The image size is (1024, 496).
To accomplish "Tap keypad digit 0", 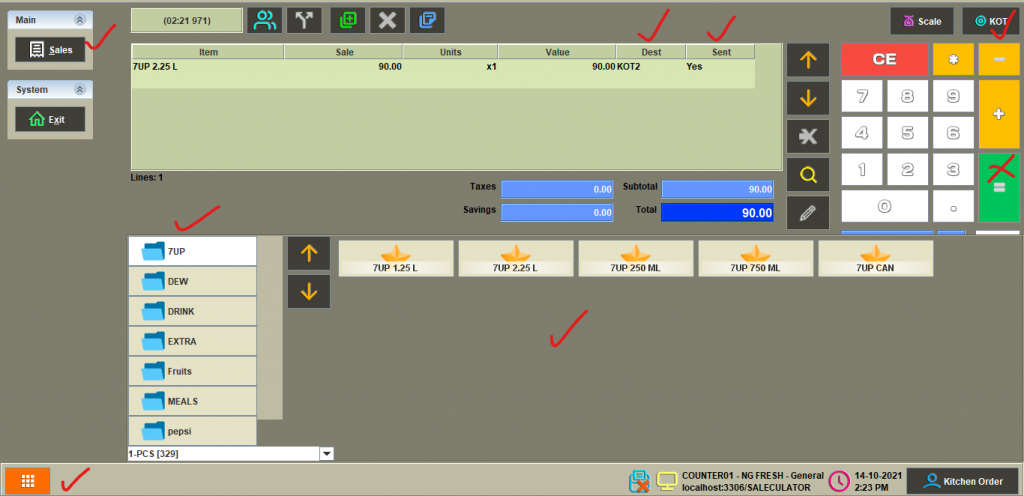I will 884,206.
